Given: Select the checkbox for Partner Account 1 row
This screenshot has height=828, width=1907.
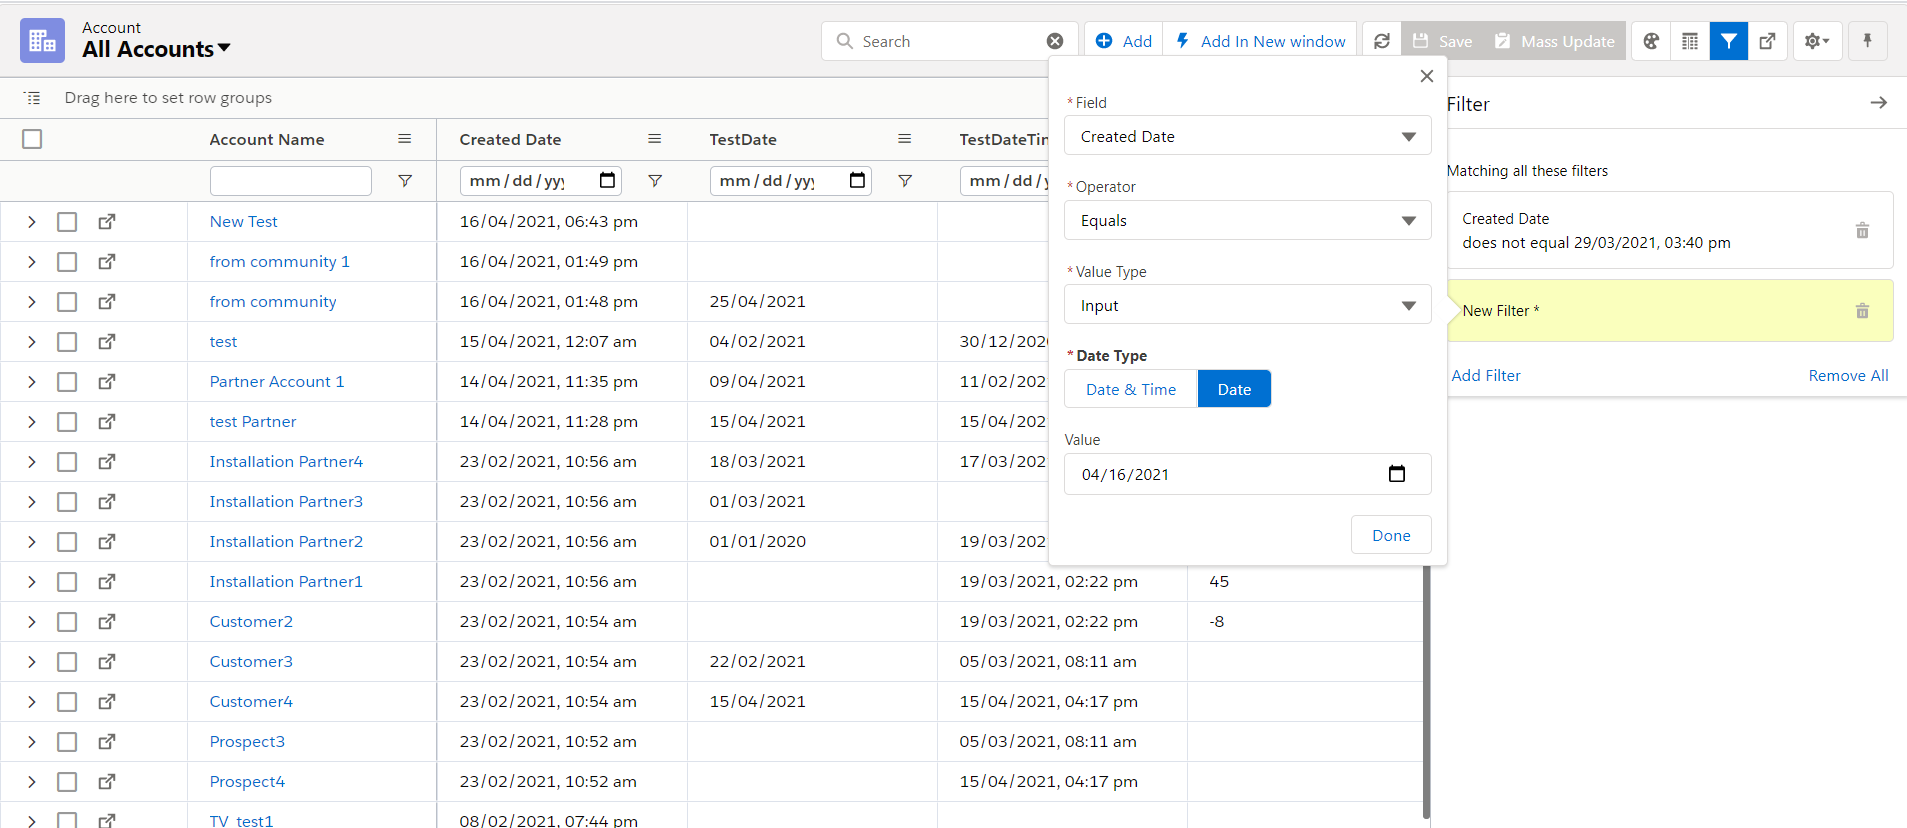Looking at the screenshot, I should pos(67,382).
